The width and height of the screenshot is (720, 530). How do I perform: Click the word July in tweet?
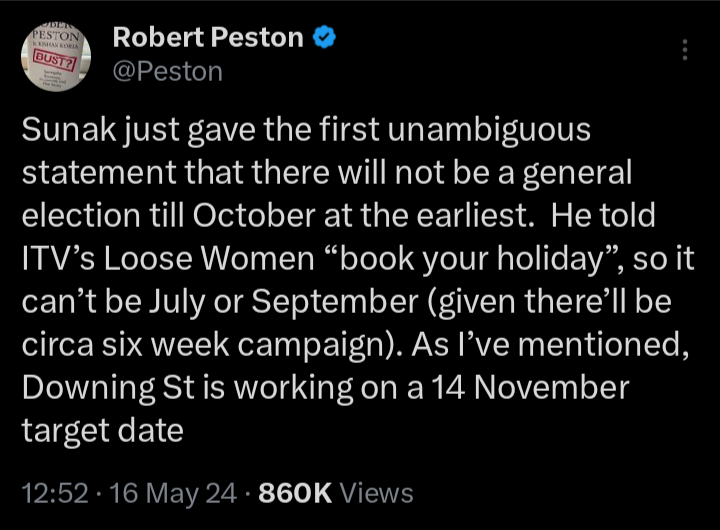click(177, 302)
